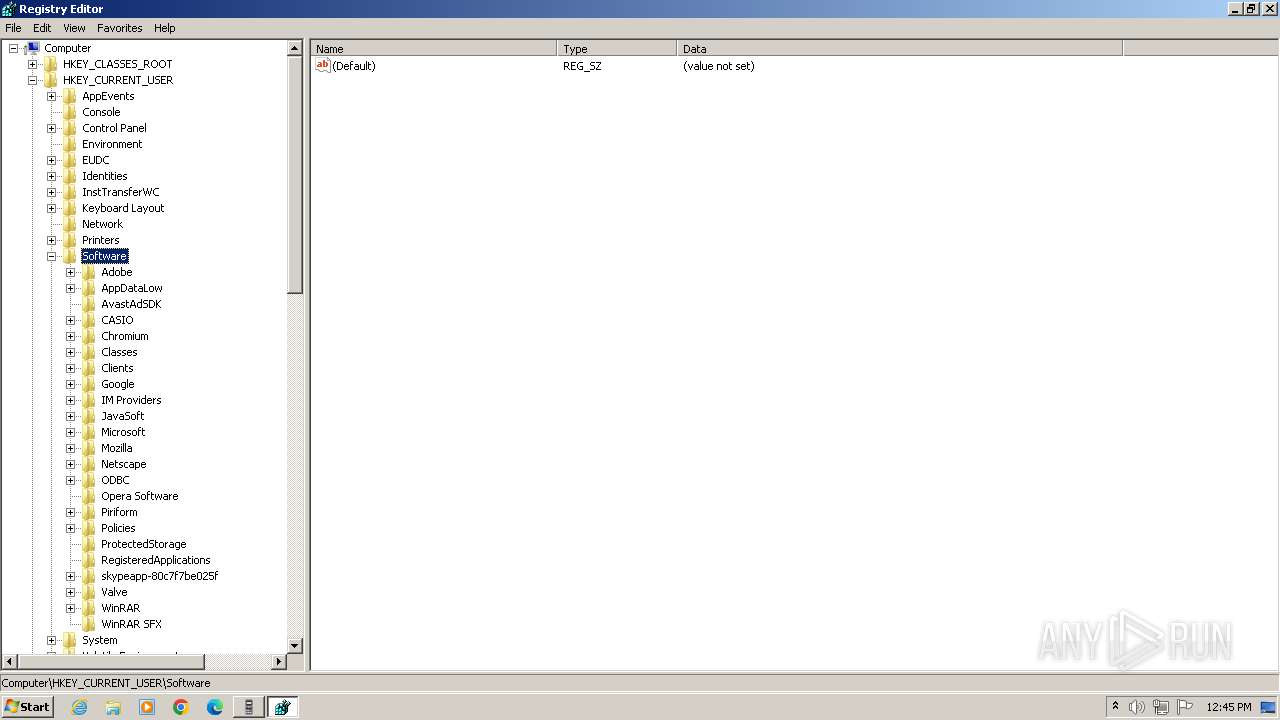Launch Google Chrome from the taskbar
The width and height of the screenshot is (1280, 720).
pyautogui.click(x=181, y=707)
